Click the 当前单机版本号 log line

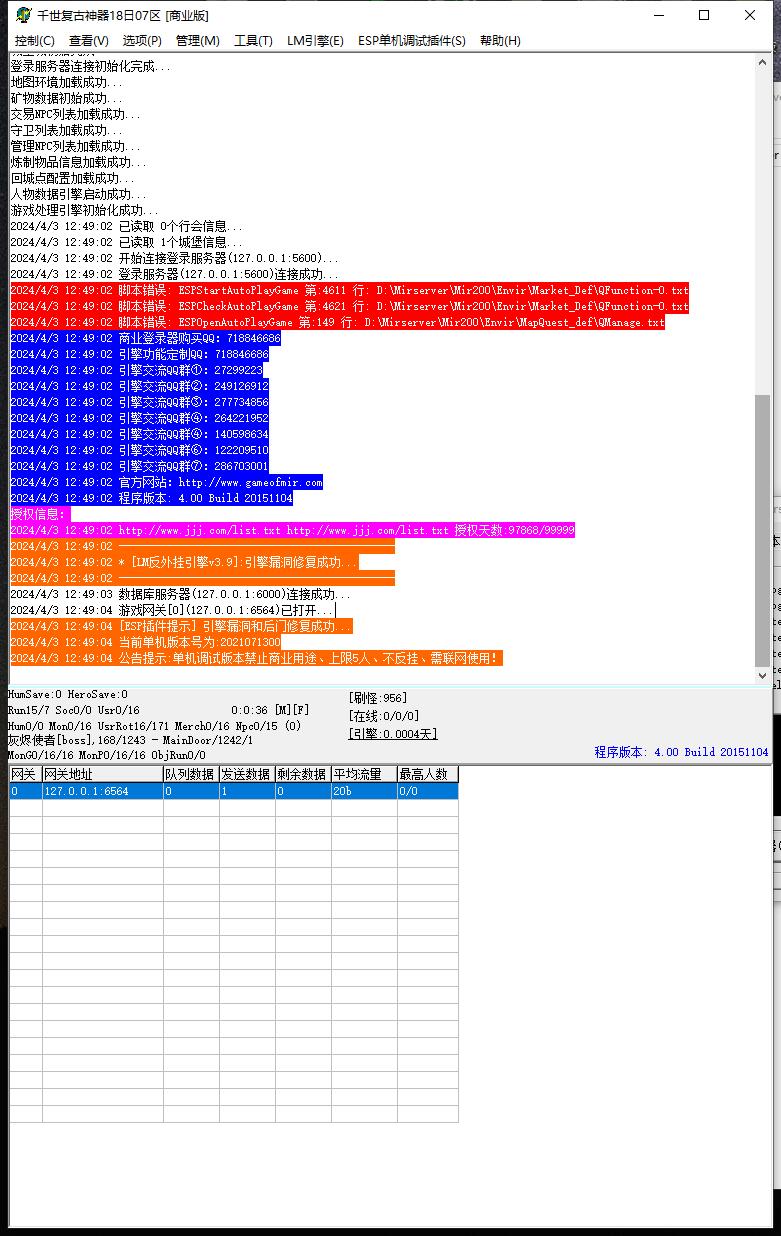tap(146, 642)
